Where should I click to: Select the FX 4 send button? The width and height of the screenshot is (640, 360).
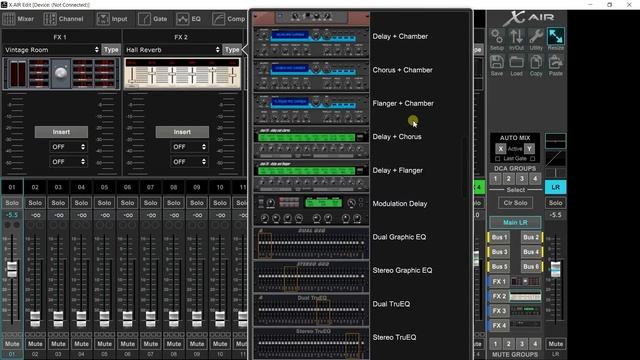(499, 326)
